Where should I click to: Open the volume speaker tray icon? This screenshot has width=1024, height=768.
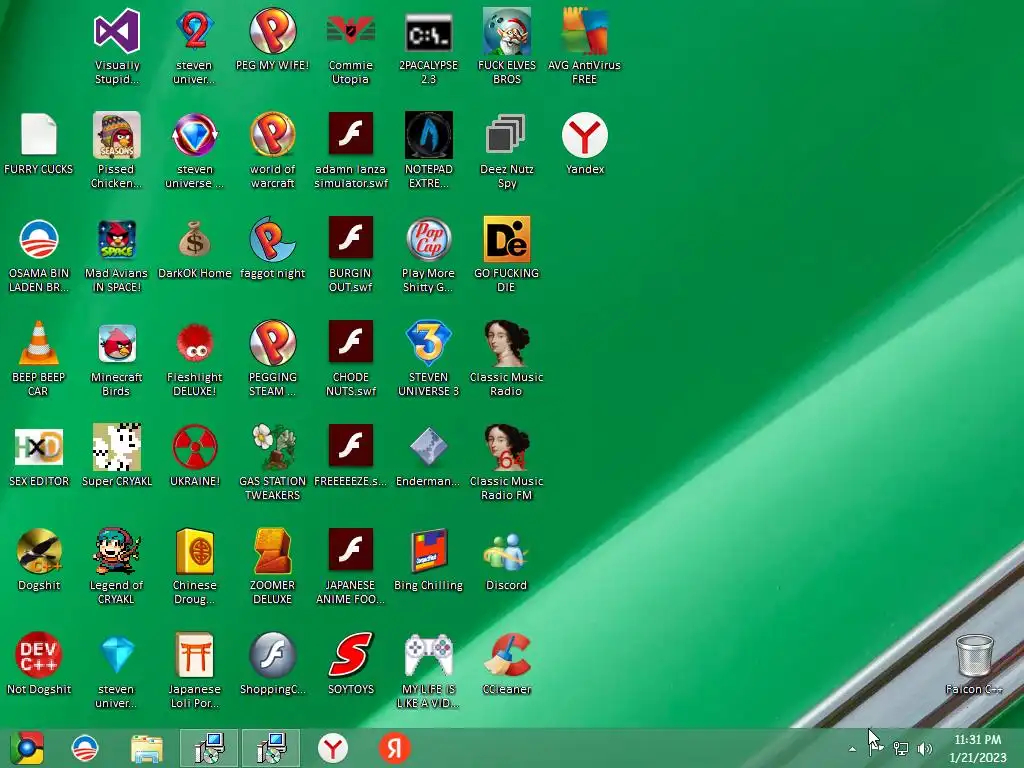tap(925, 749)
